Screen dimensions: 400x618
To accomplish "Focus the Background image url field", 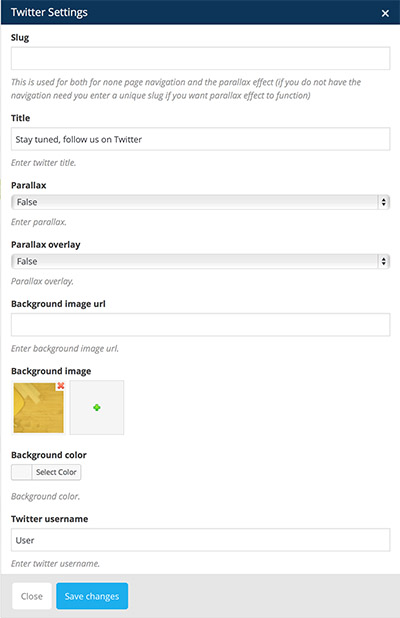I will coord(201,324).
